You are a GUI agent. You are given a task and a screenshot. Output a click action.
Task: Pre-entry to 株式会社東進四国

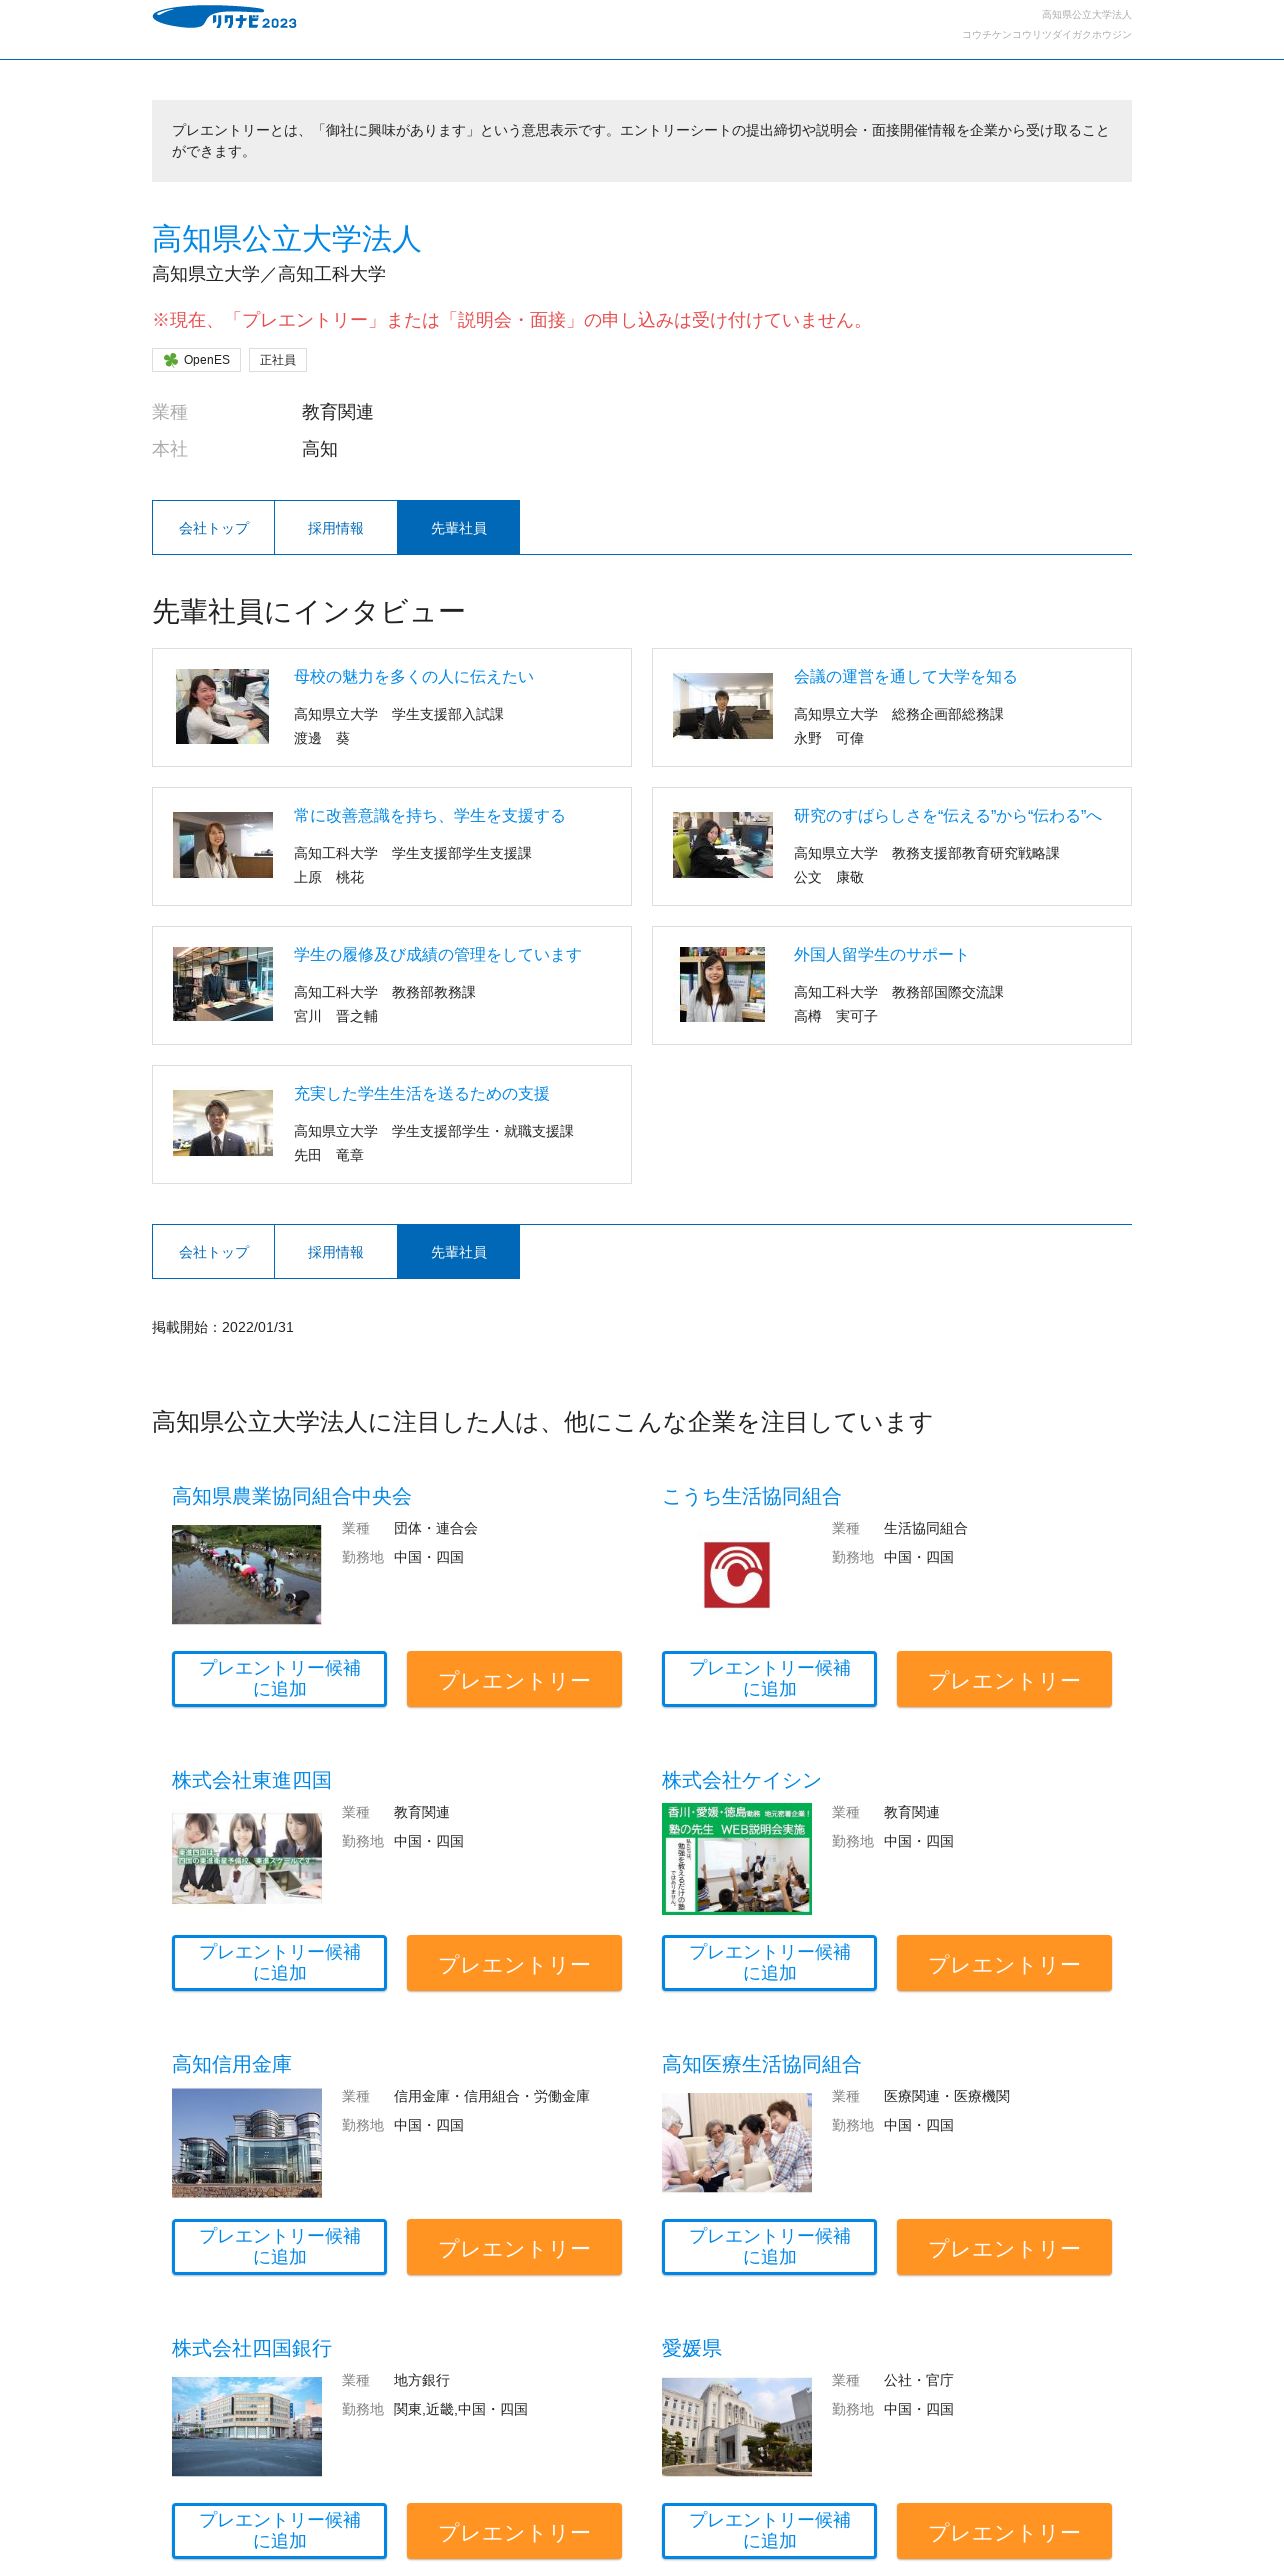(514, 1963)
